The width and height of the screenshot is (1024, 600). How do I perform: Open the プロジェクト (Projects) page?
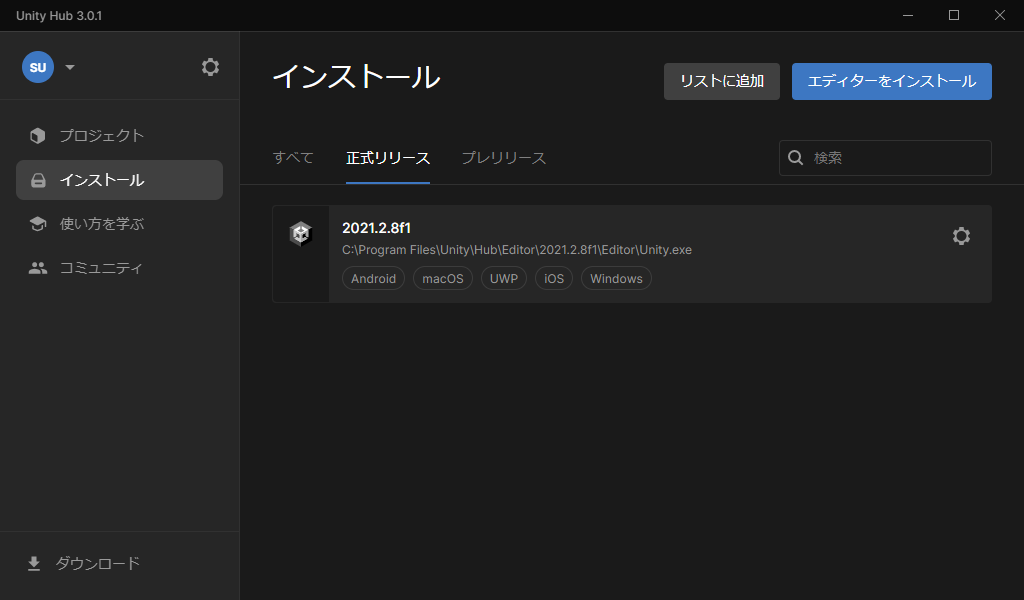(101, 136)
